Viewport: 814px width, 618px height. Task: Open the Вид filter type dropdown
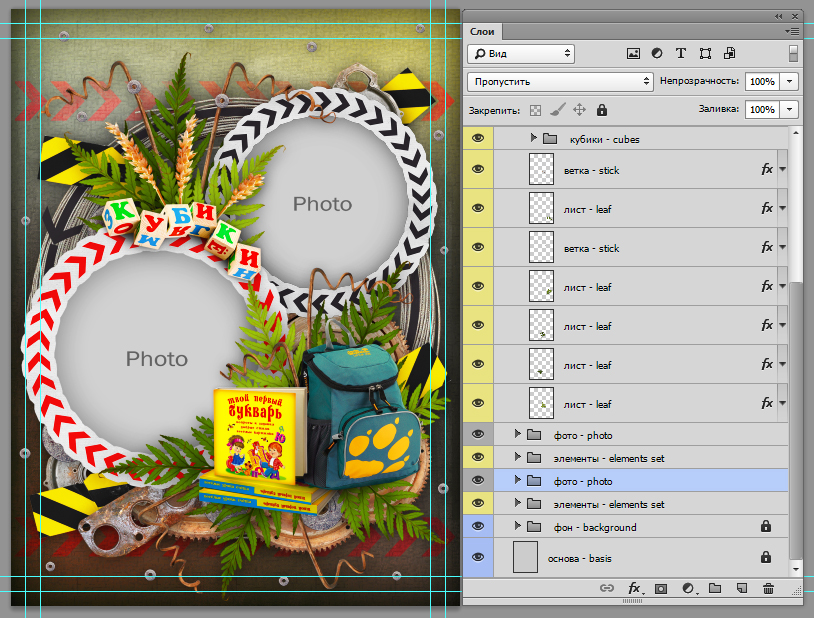pyautogui.click(x=521, y=53)
